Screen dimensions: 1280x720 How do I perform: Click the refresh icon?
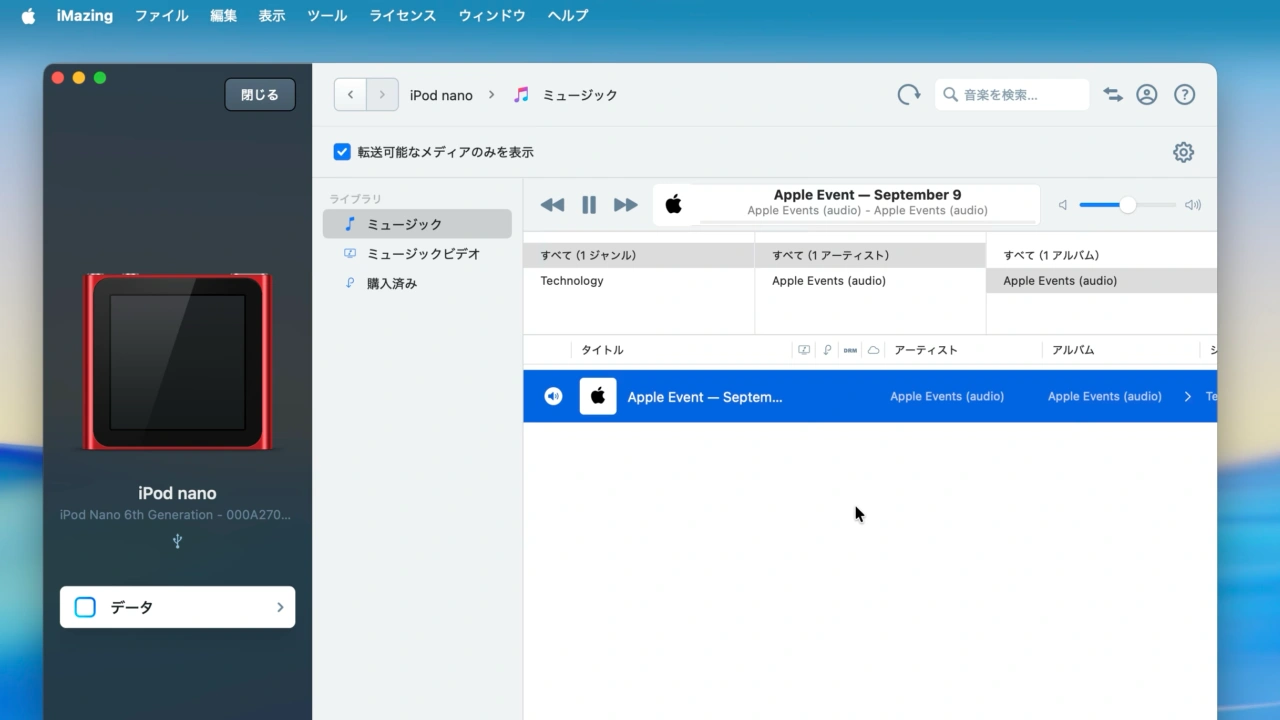909,95
